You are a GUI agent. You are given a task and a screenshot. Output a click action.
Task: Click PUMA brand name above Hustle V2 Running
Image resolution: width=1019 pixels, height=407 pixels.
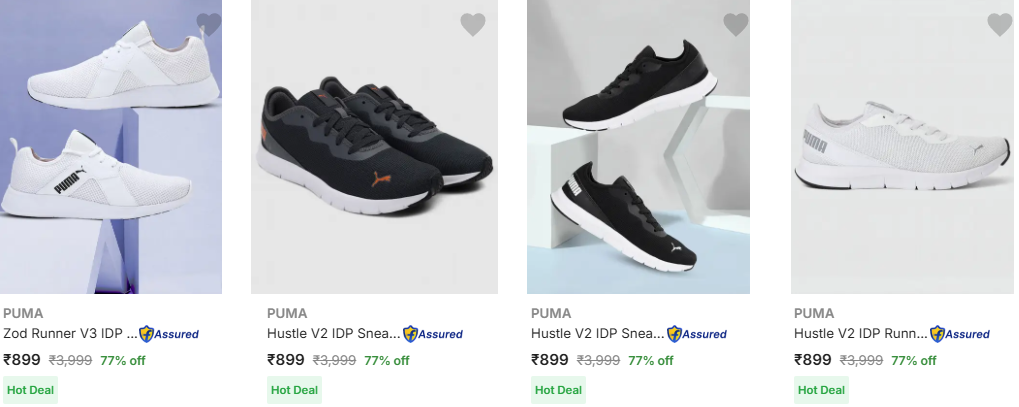(814, 313)
